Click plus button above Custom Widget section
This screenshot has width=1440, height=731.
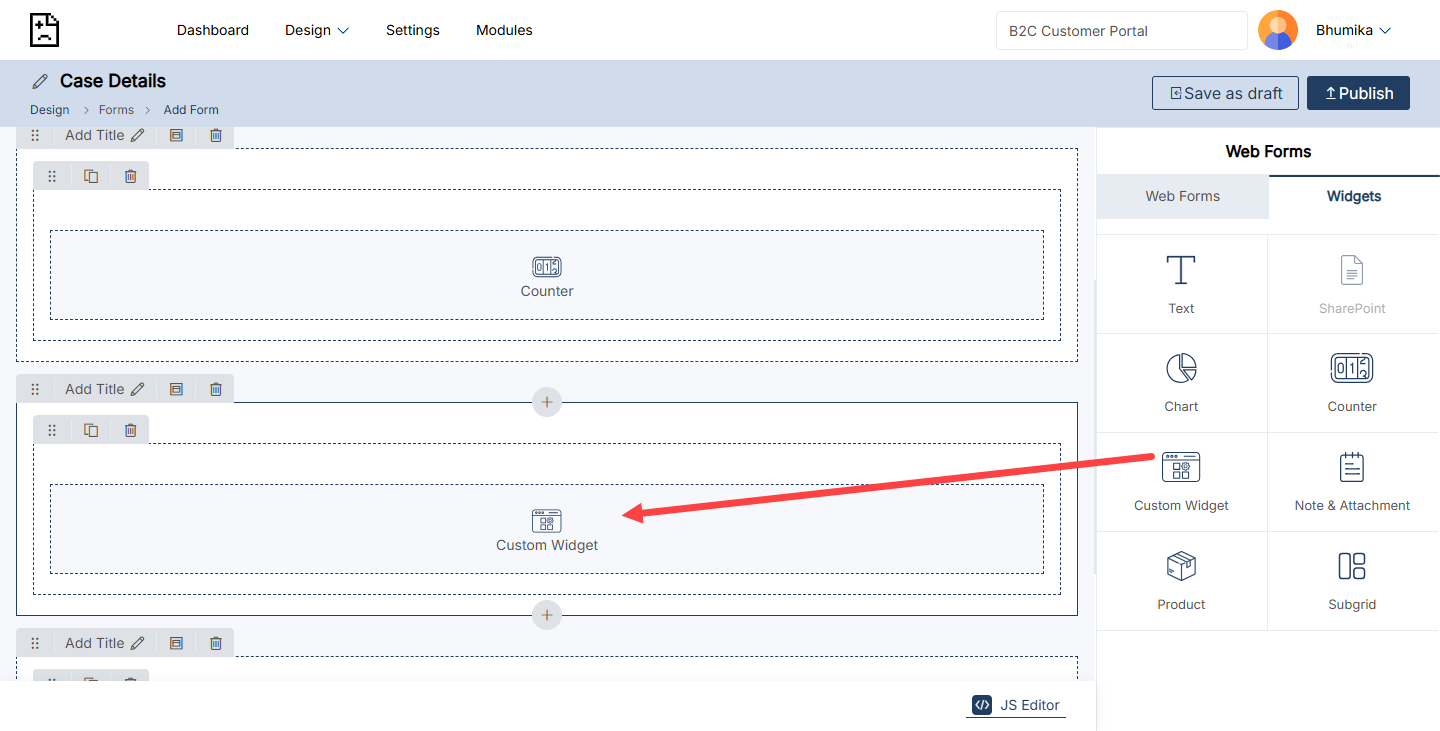click(547, 402)
